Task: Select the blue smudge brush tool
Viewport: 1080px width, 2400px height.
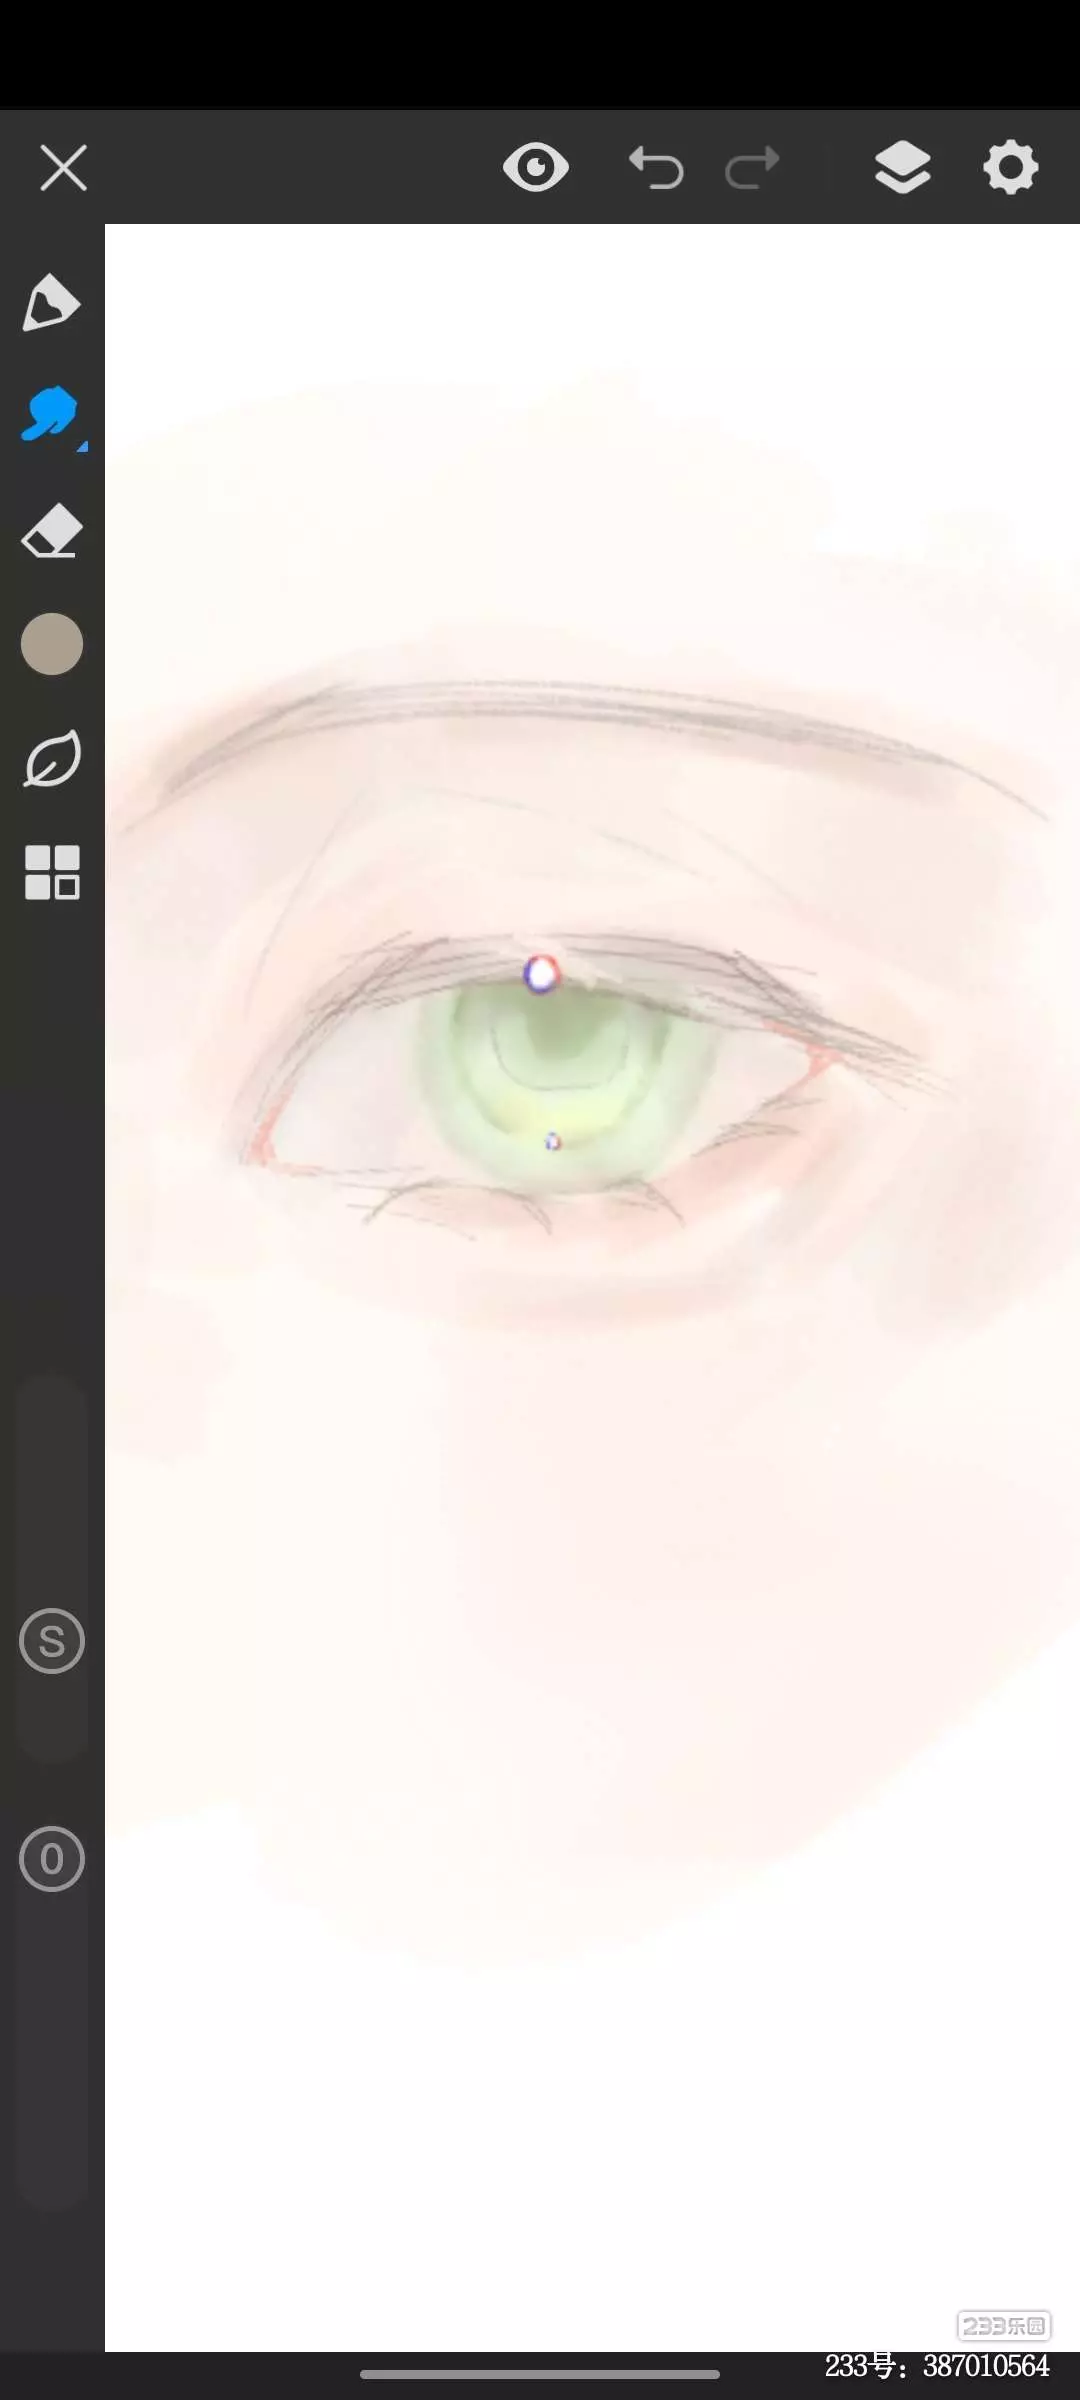Action: pyautogui.click(x=49, y=413)
